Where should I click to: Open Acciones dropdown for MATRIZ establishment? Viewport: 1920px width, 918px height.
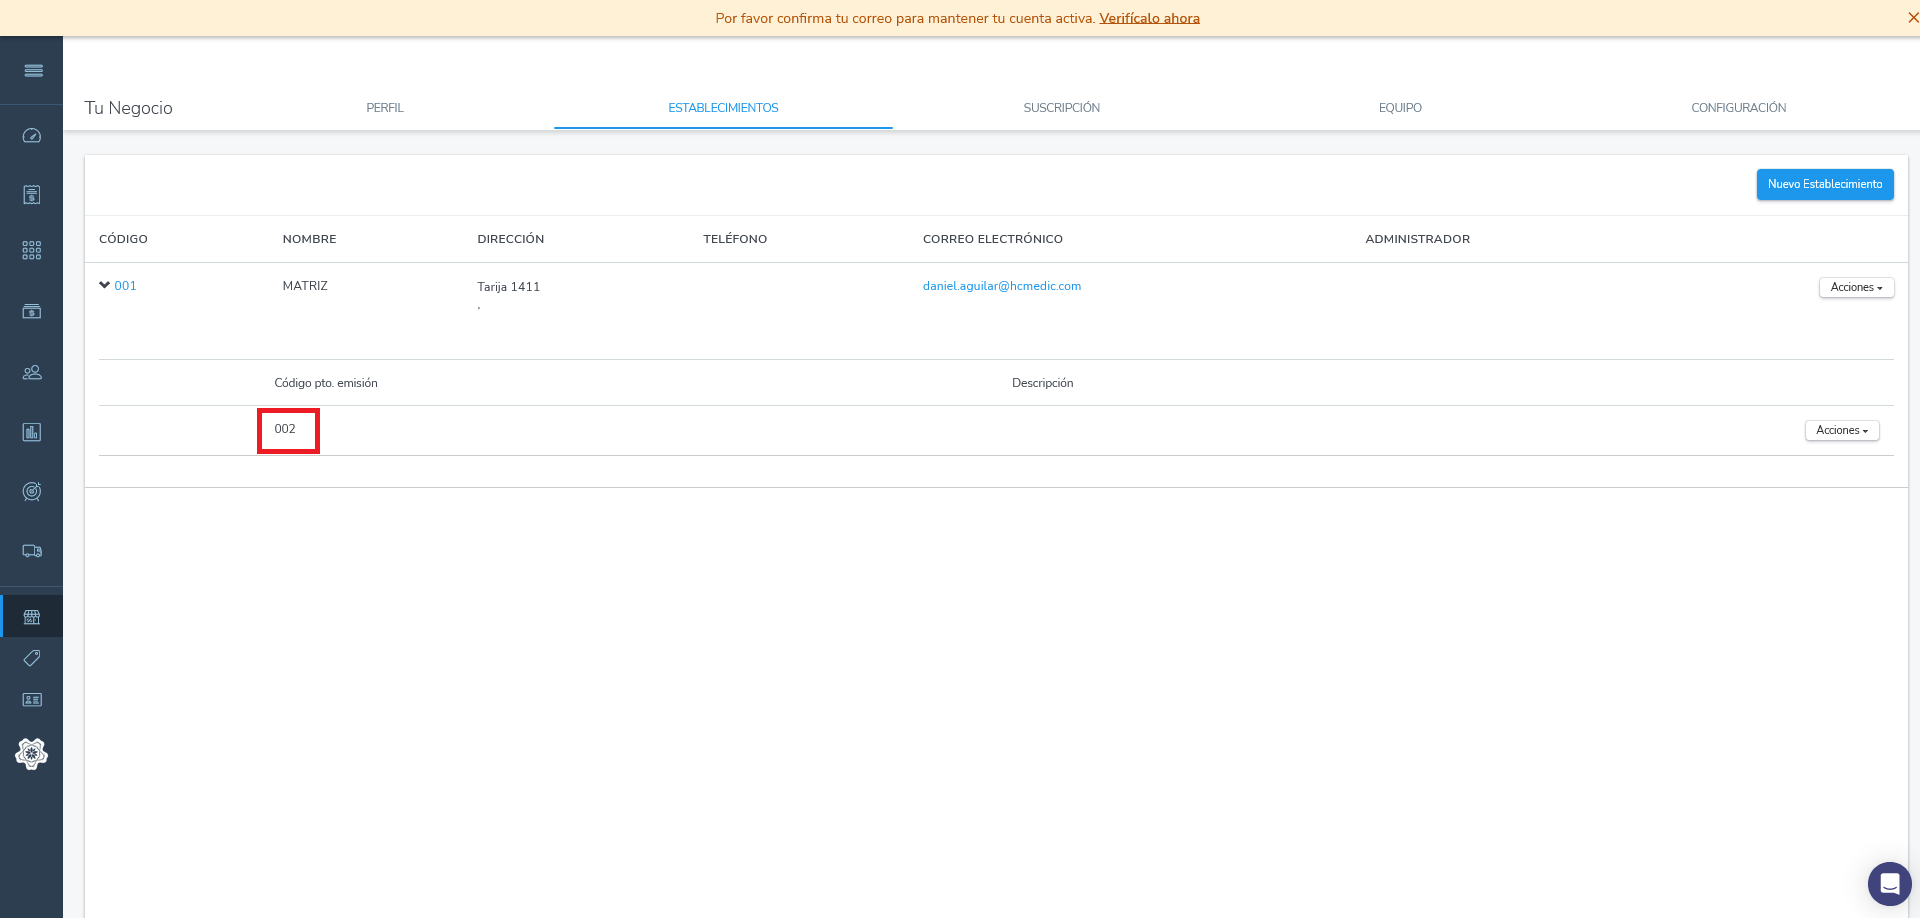(x=1856, y=288)
